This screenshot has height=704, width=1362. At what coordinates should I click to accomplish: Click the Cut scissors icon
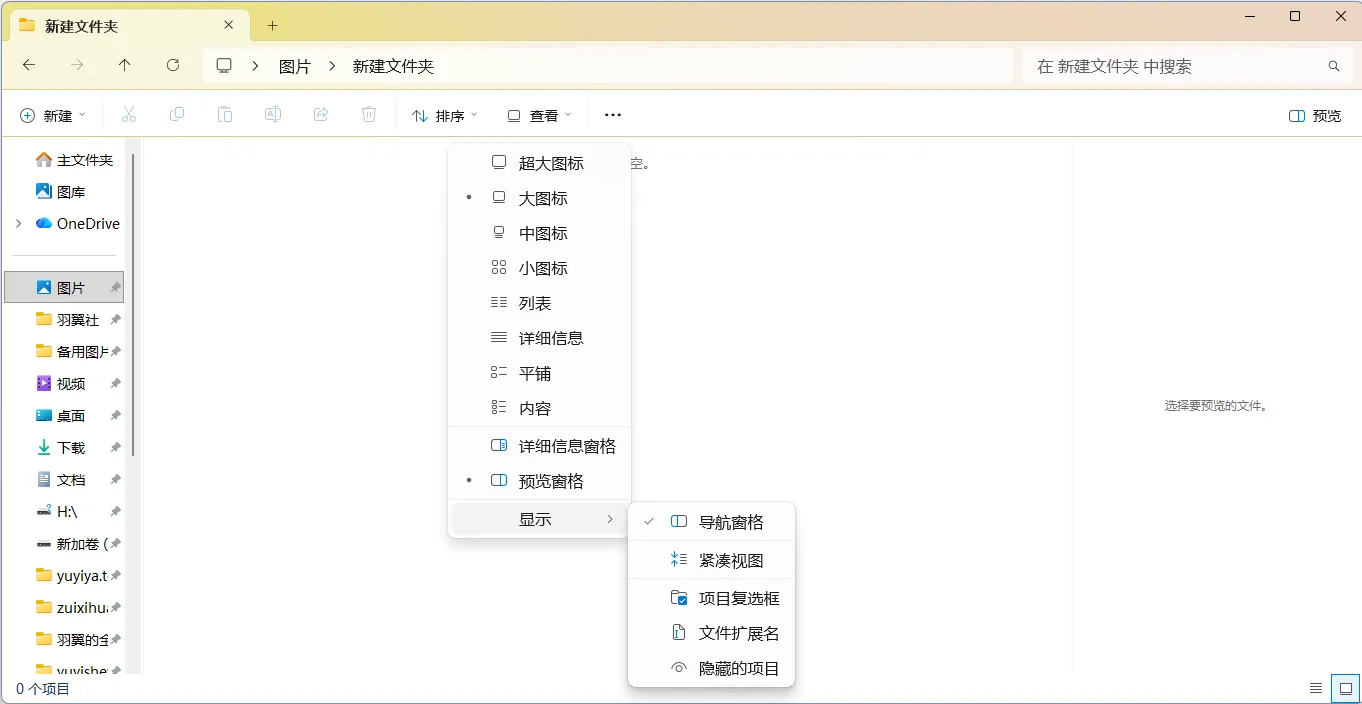click(x=129, y=115)
